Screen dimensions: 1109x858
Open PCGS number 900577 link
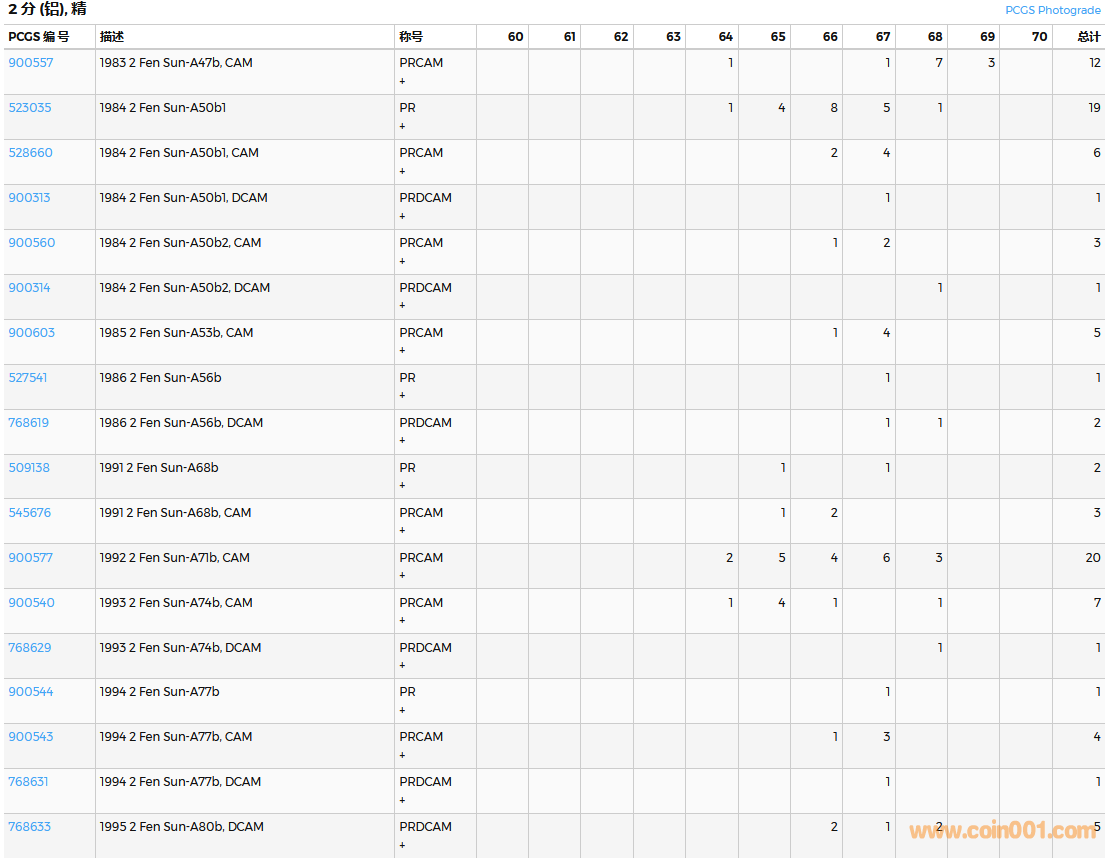31,558
